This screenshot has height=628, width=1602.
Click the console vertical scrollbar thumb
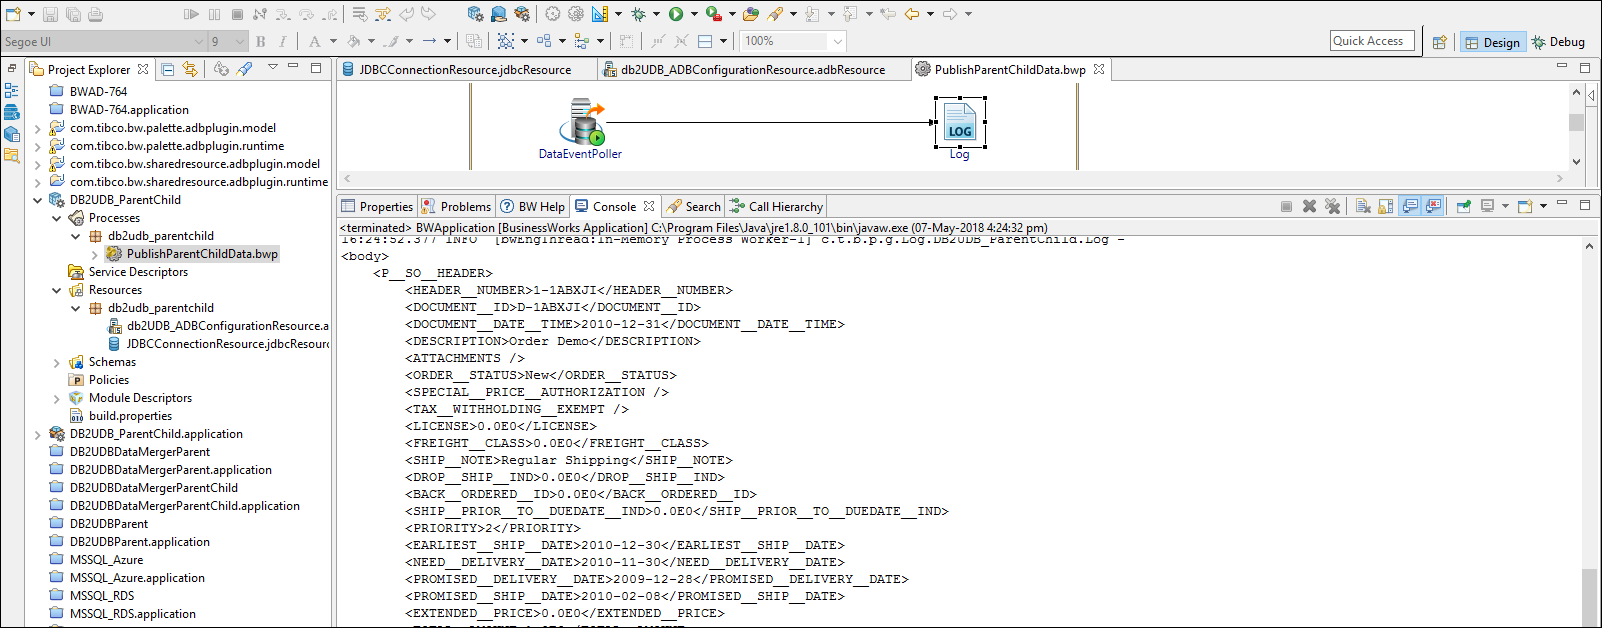1590,598
